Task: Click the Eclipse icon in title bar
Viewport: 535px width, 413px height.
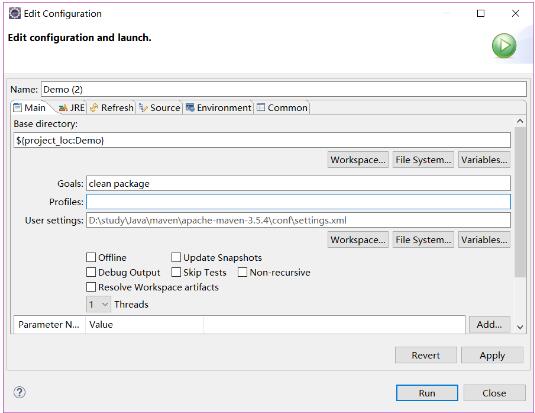Action: 15,13
